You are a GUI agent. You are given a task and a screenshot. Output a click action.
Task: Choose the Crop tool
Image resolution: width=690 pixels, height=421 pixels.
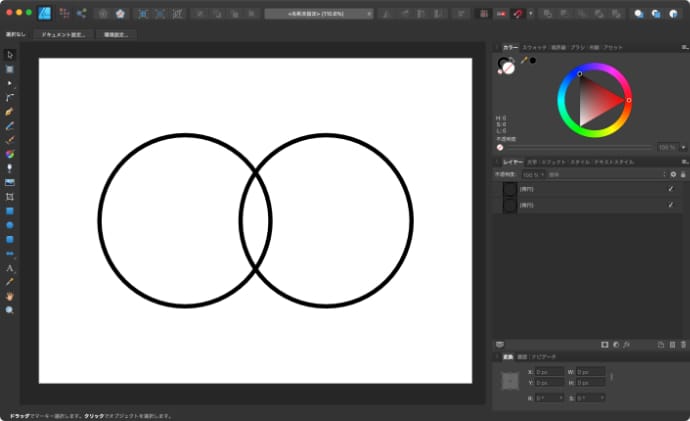[10, 197]
